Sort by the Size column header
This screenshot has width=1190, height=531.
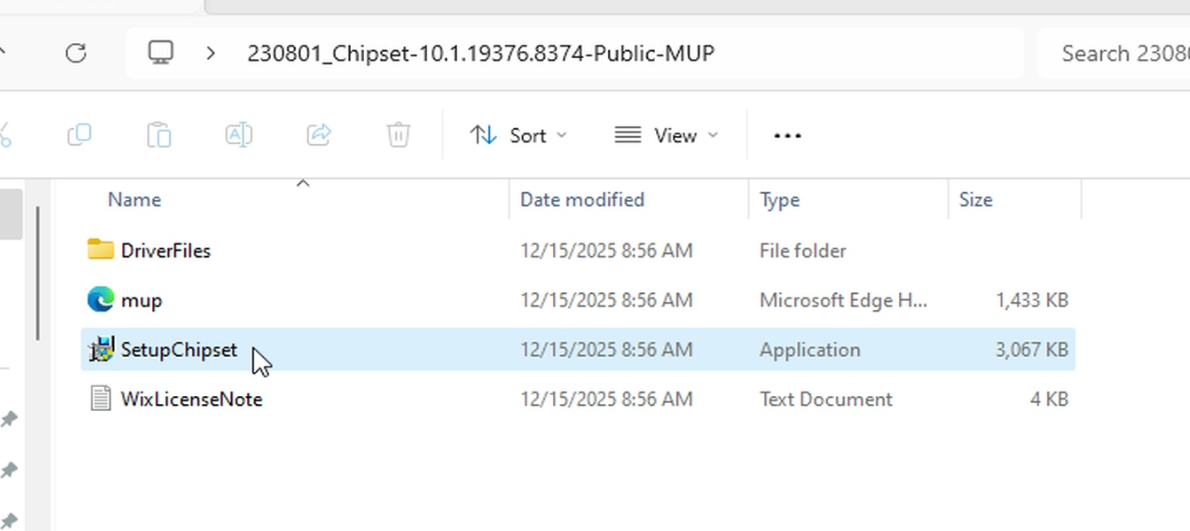pos(975,200)
